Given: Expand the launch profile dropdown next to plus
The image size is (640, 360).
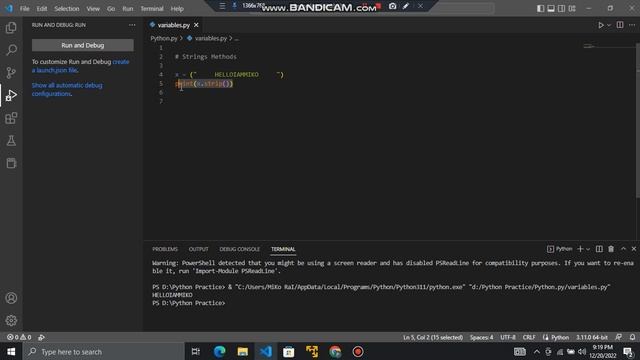Looking at the screenshot, I should coord(588,249).
